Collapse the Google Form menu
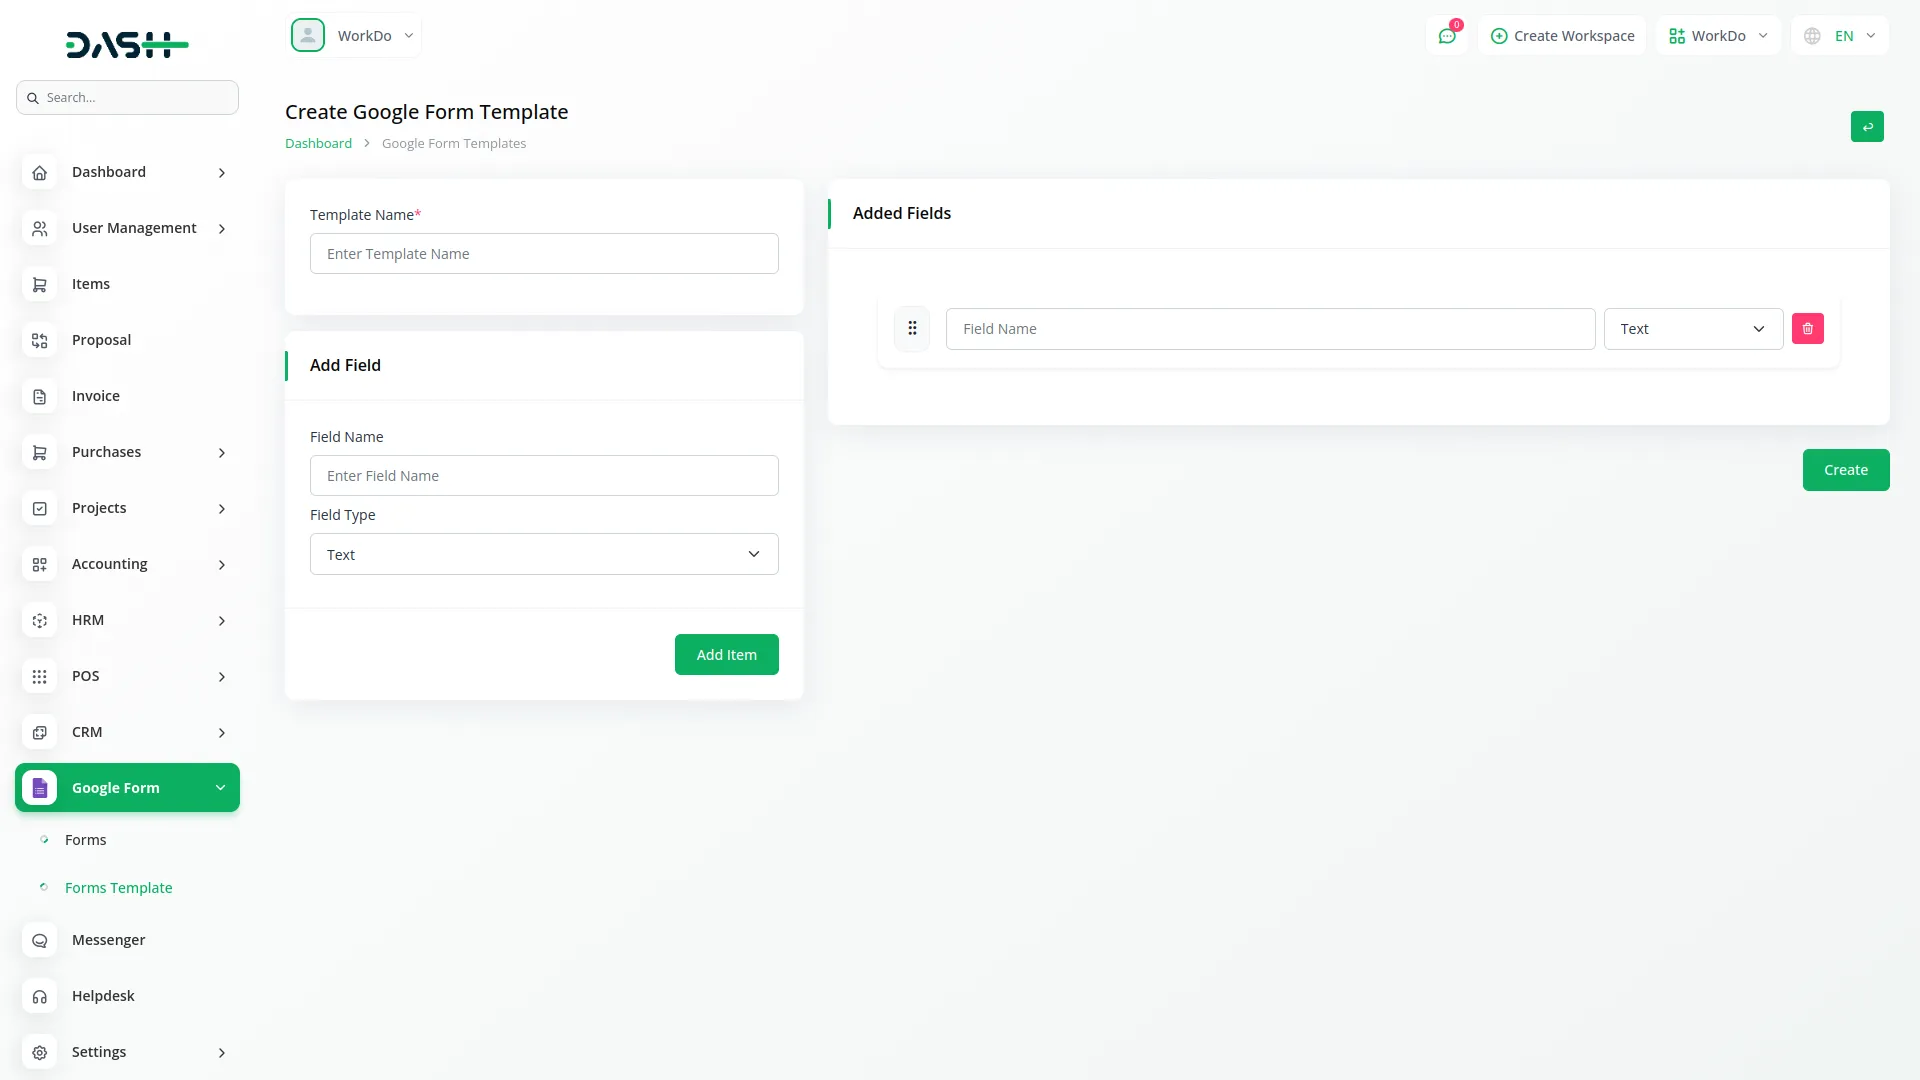This screenshot has width=1920, height=1080. pyautogui.click(x=220, y=787)
